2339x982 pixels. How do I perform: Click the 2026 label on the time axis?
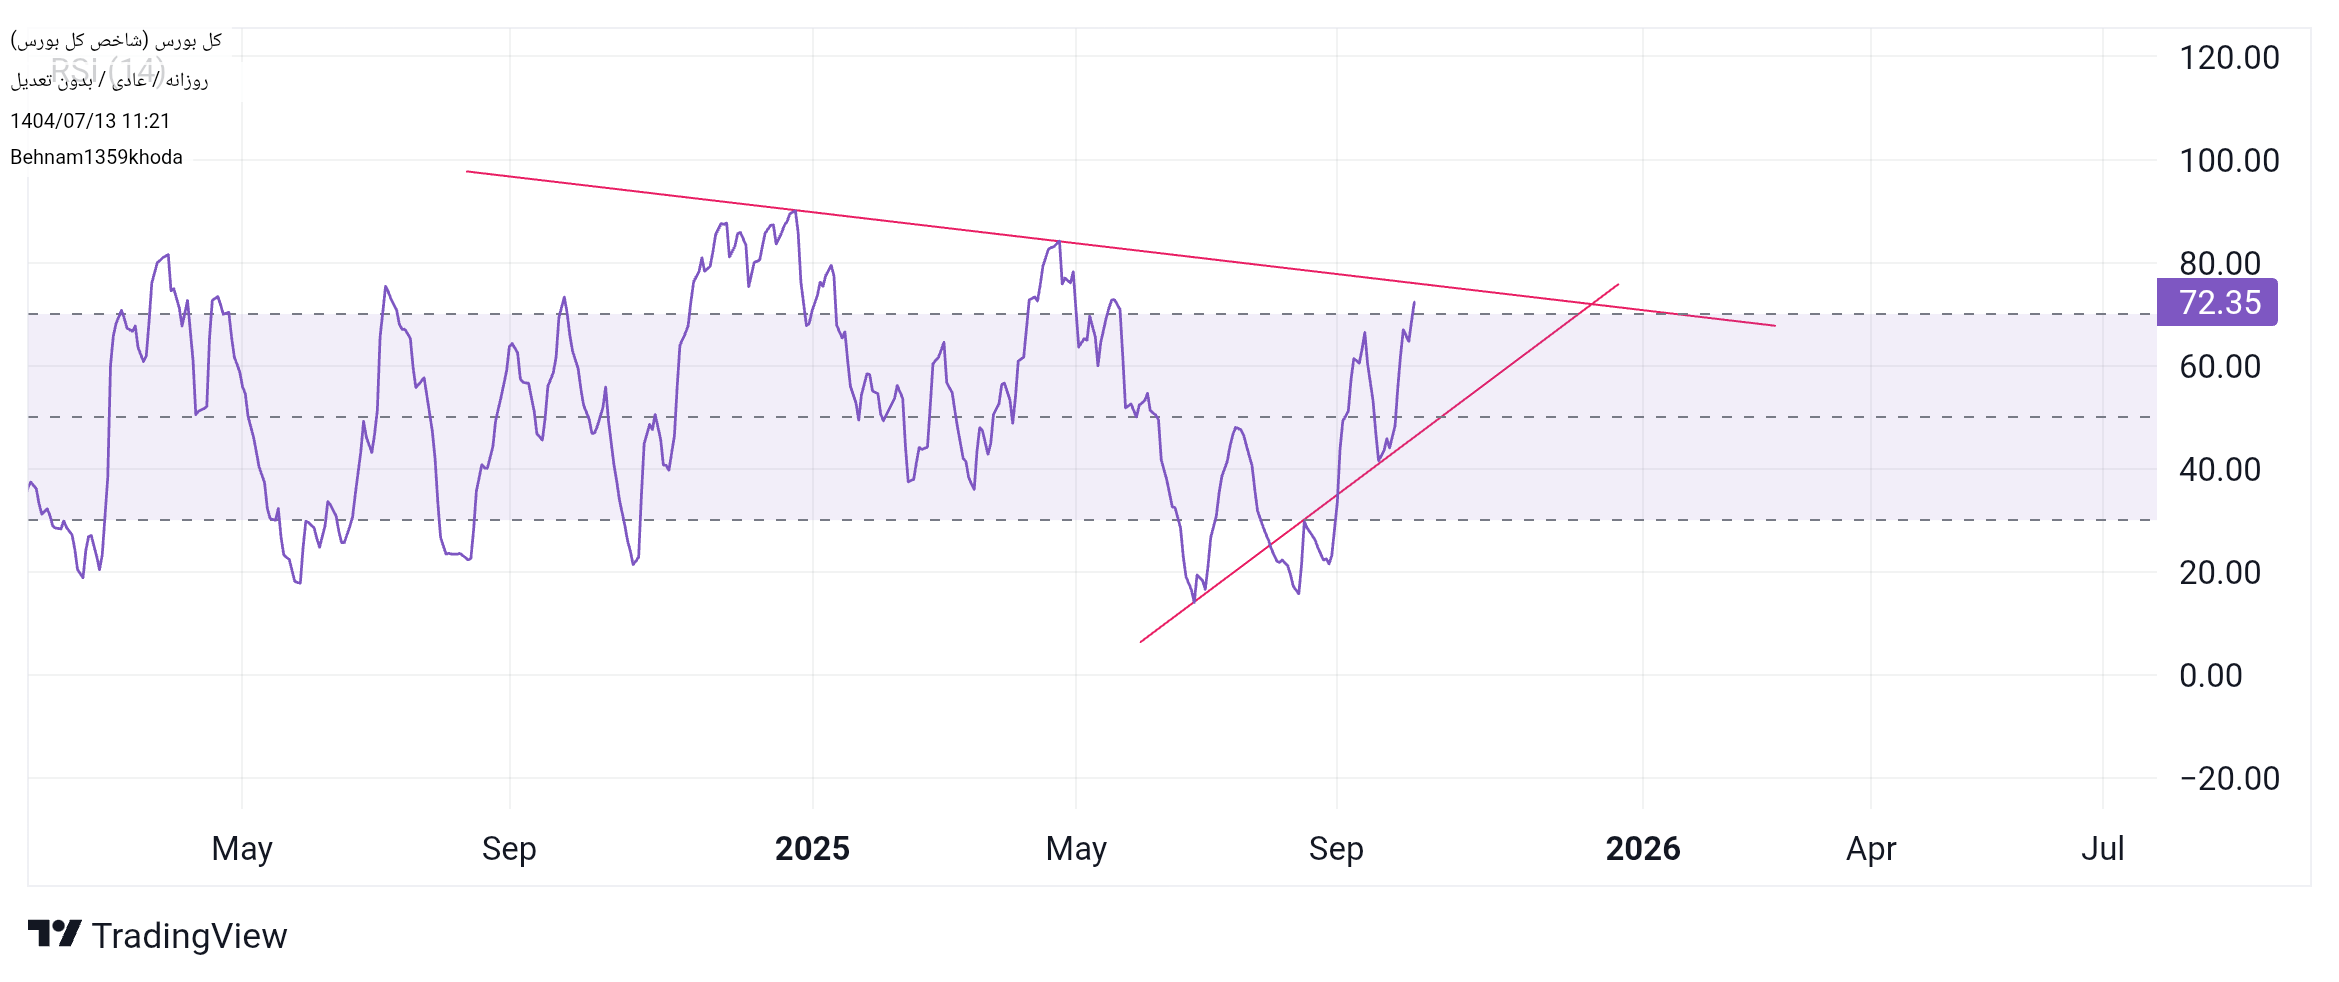1642,849
